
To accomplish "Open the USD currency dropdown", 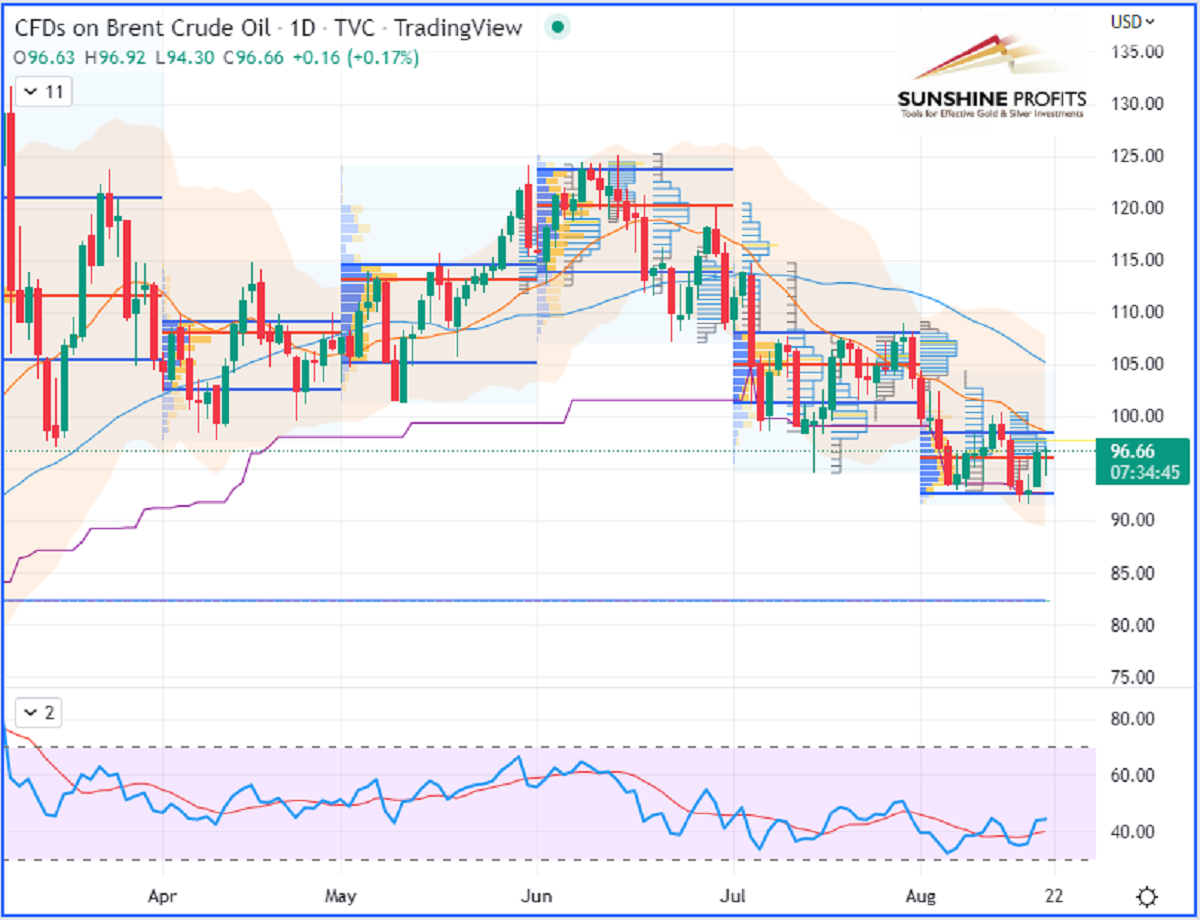I will (x=1133, y=21).
